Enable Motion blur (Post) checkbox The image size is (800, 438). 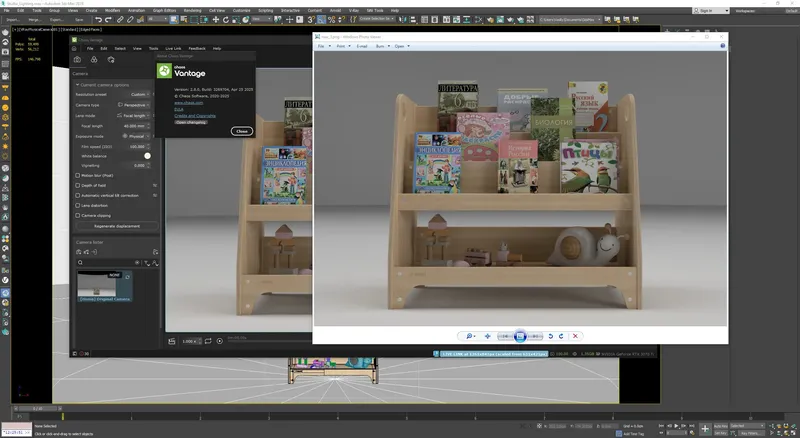pyautogui.click(x=79, y=175)
